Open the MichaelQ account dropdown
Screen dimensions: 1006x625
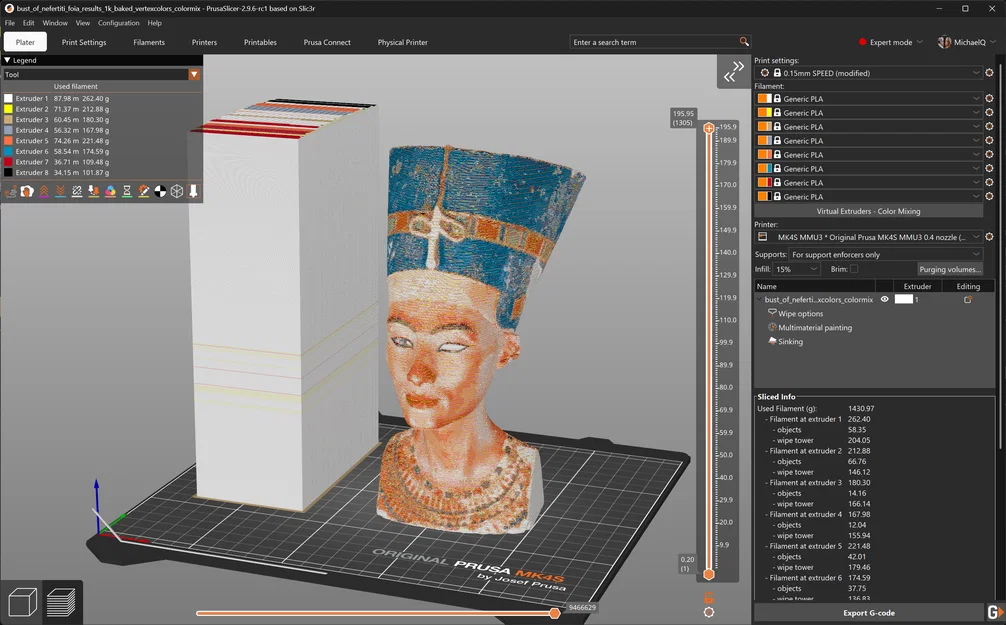point(967,42)
